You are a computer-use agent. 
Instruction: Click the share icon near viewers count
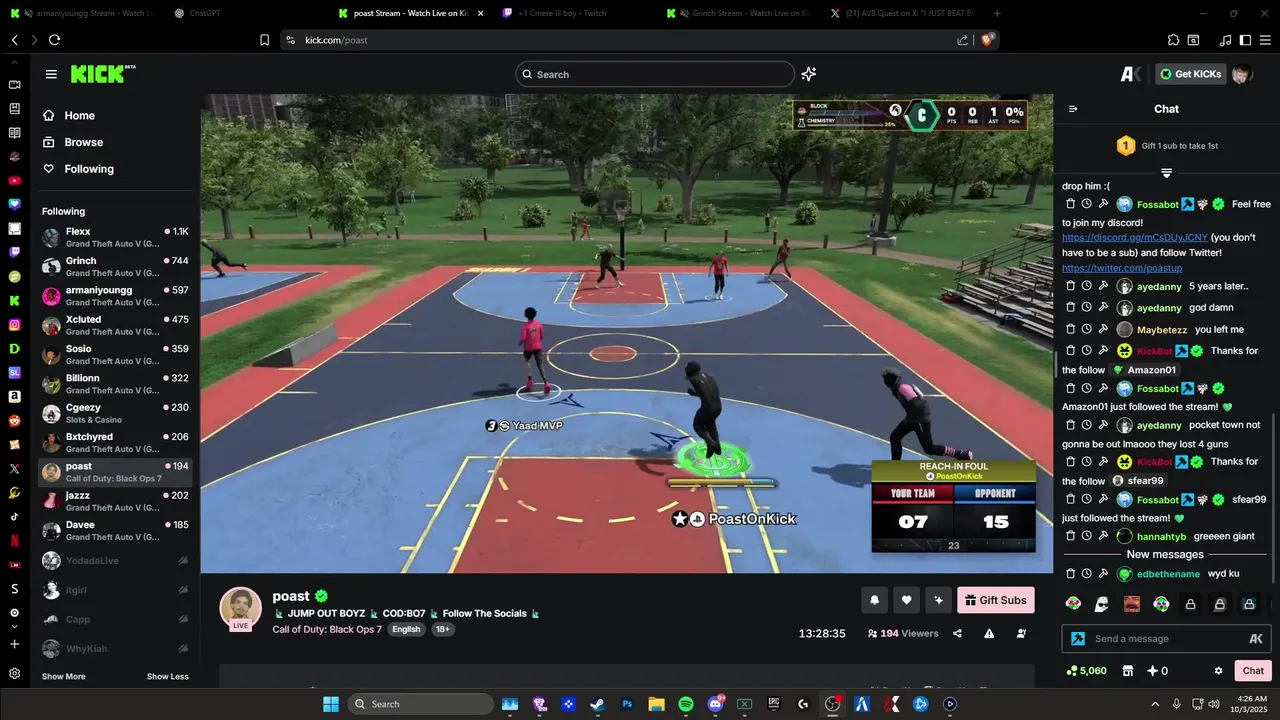click(x=957, y=633)
